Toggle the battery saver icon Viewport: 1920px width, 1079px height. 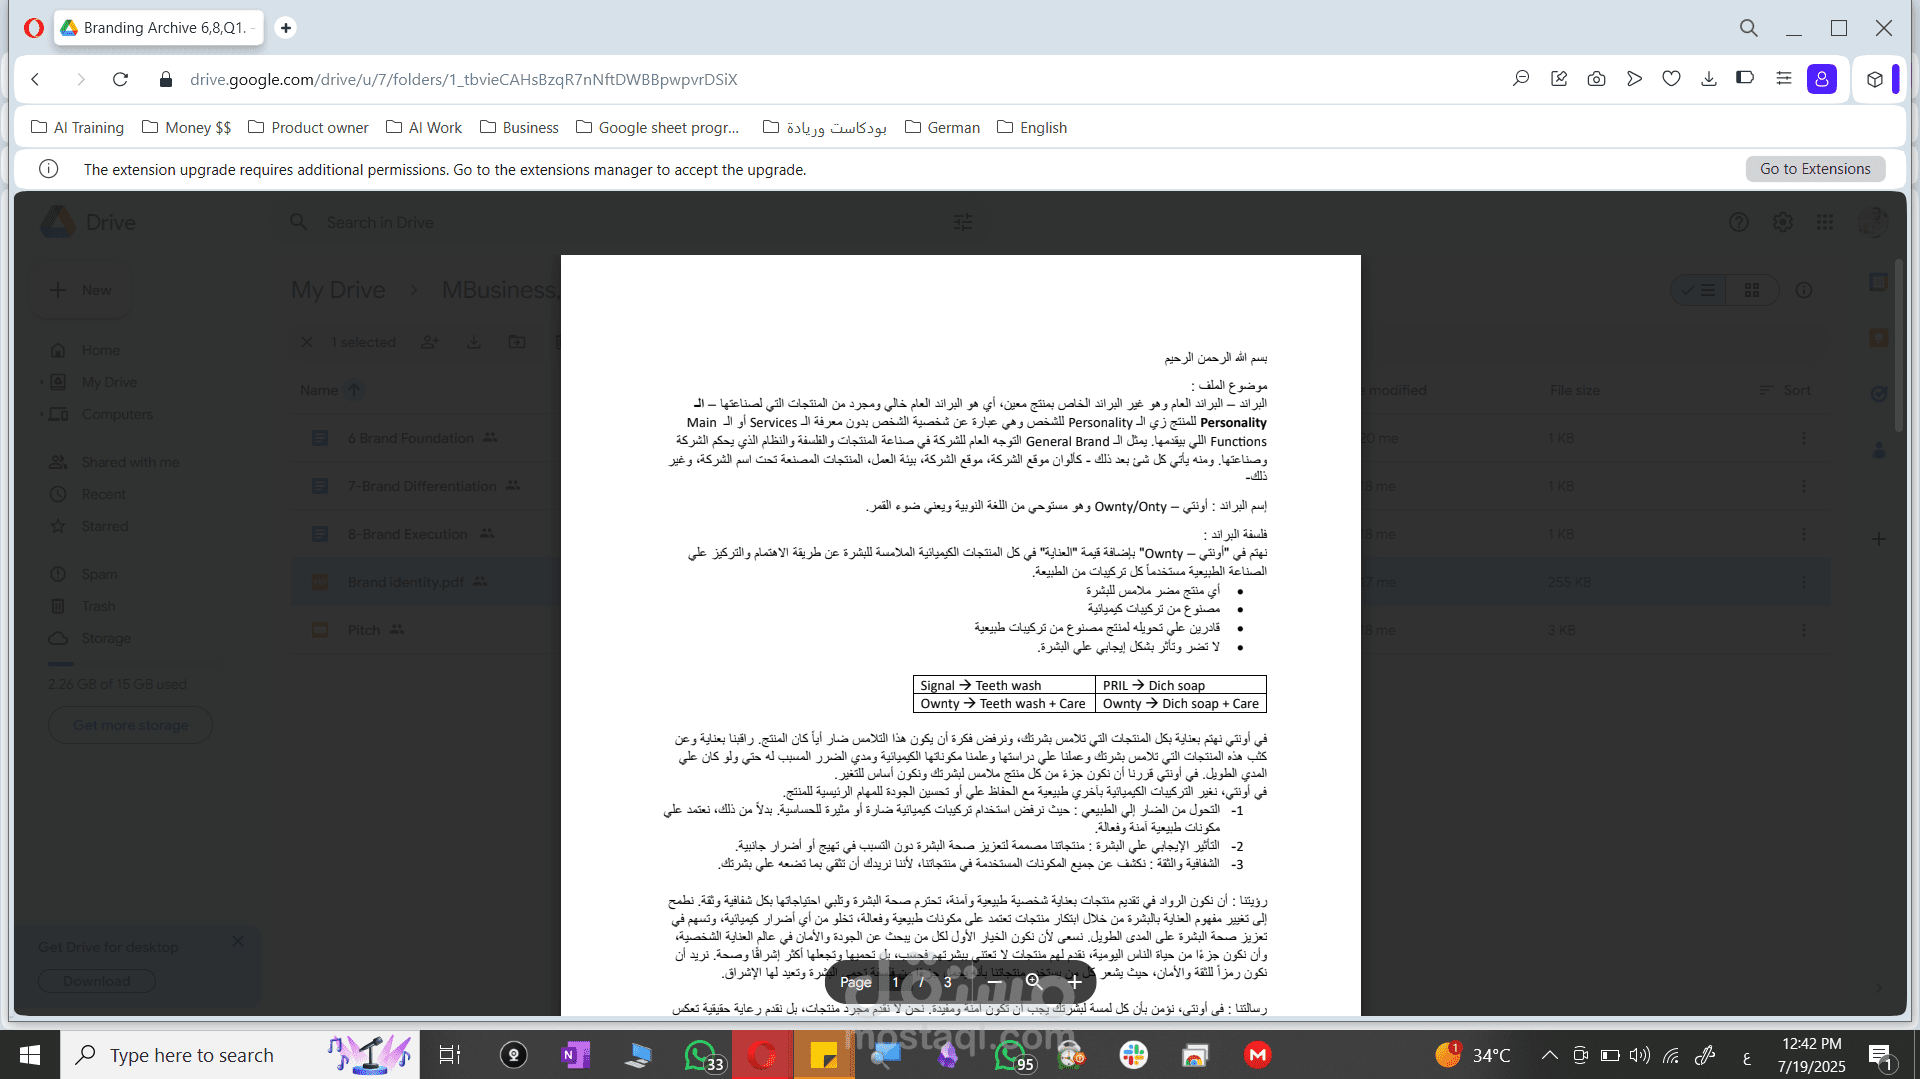tap(1745, 78)
